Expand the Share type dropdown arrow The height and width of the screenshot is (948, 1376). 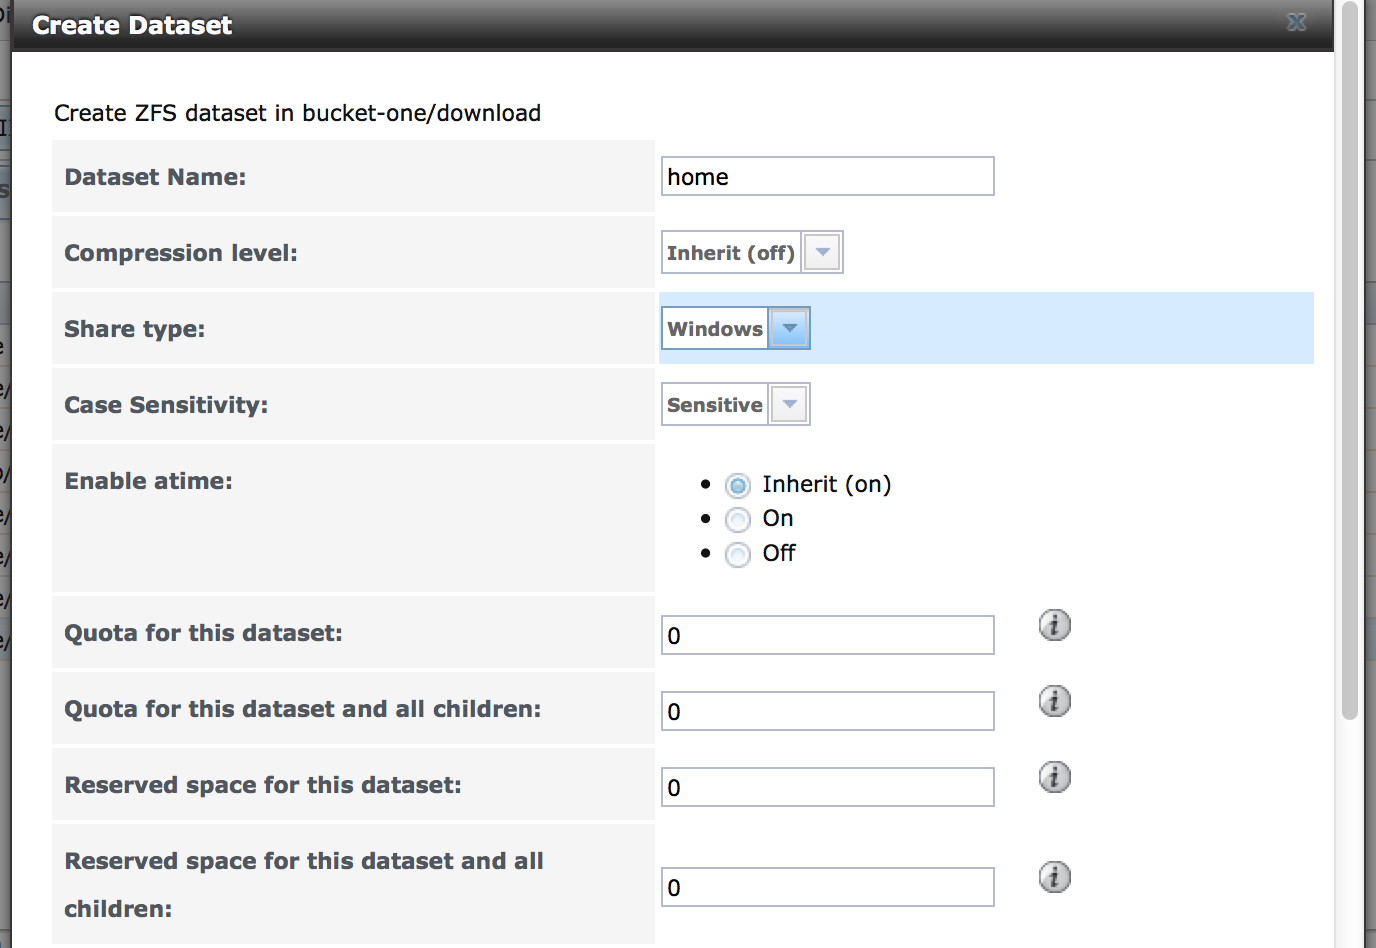[x=789, y=328]
